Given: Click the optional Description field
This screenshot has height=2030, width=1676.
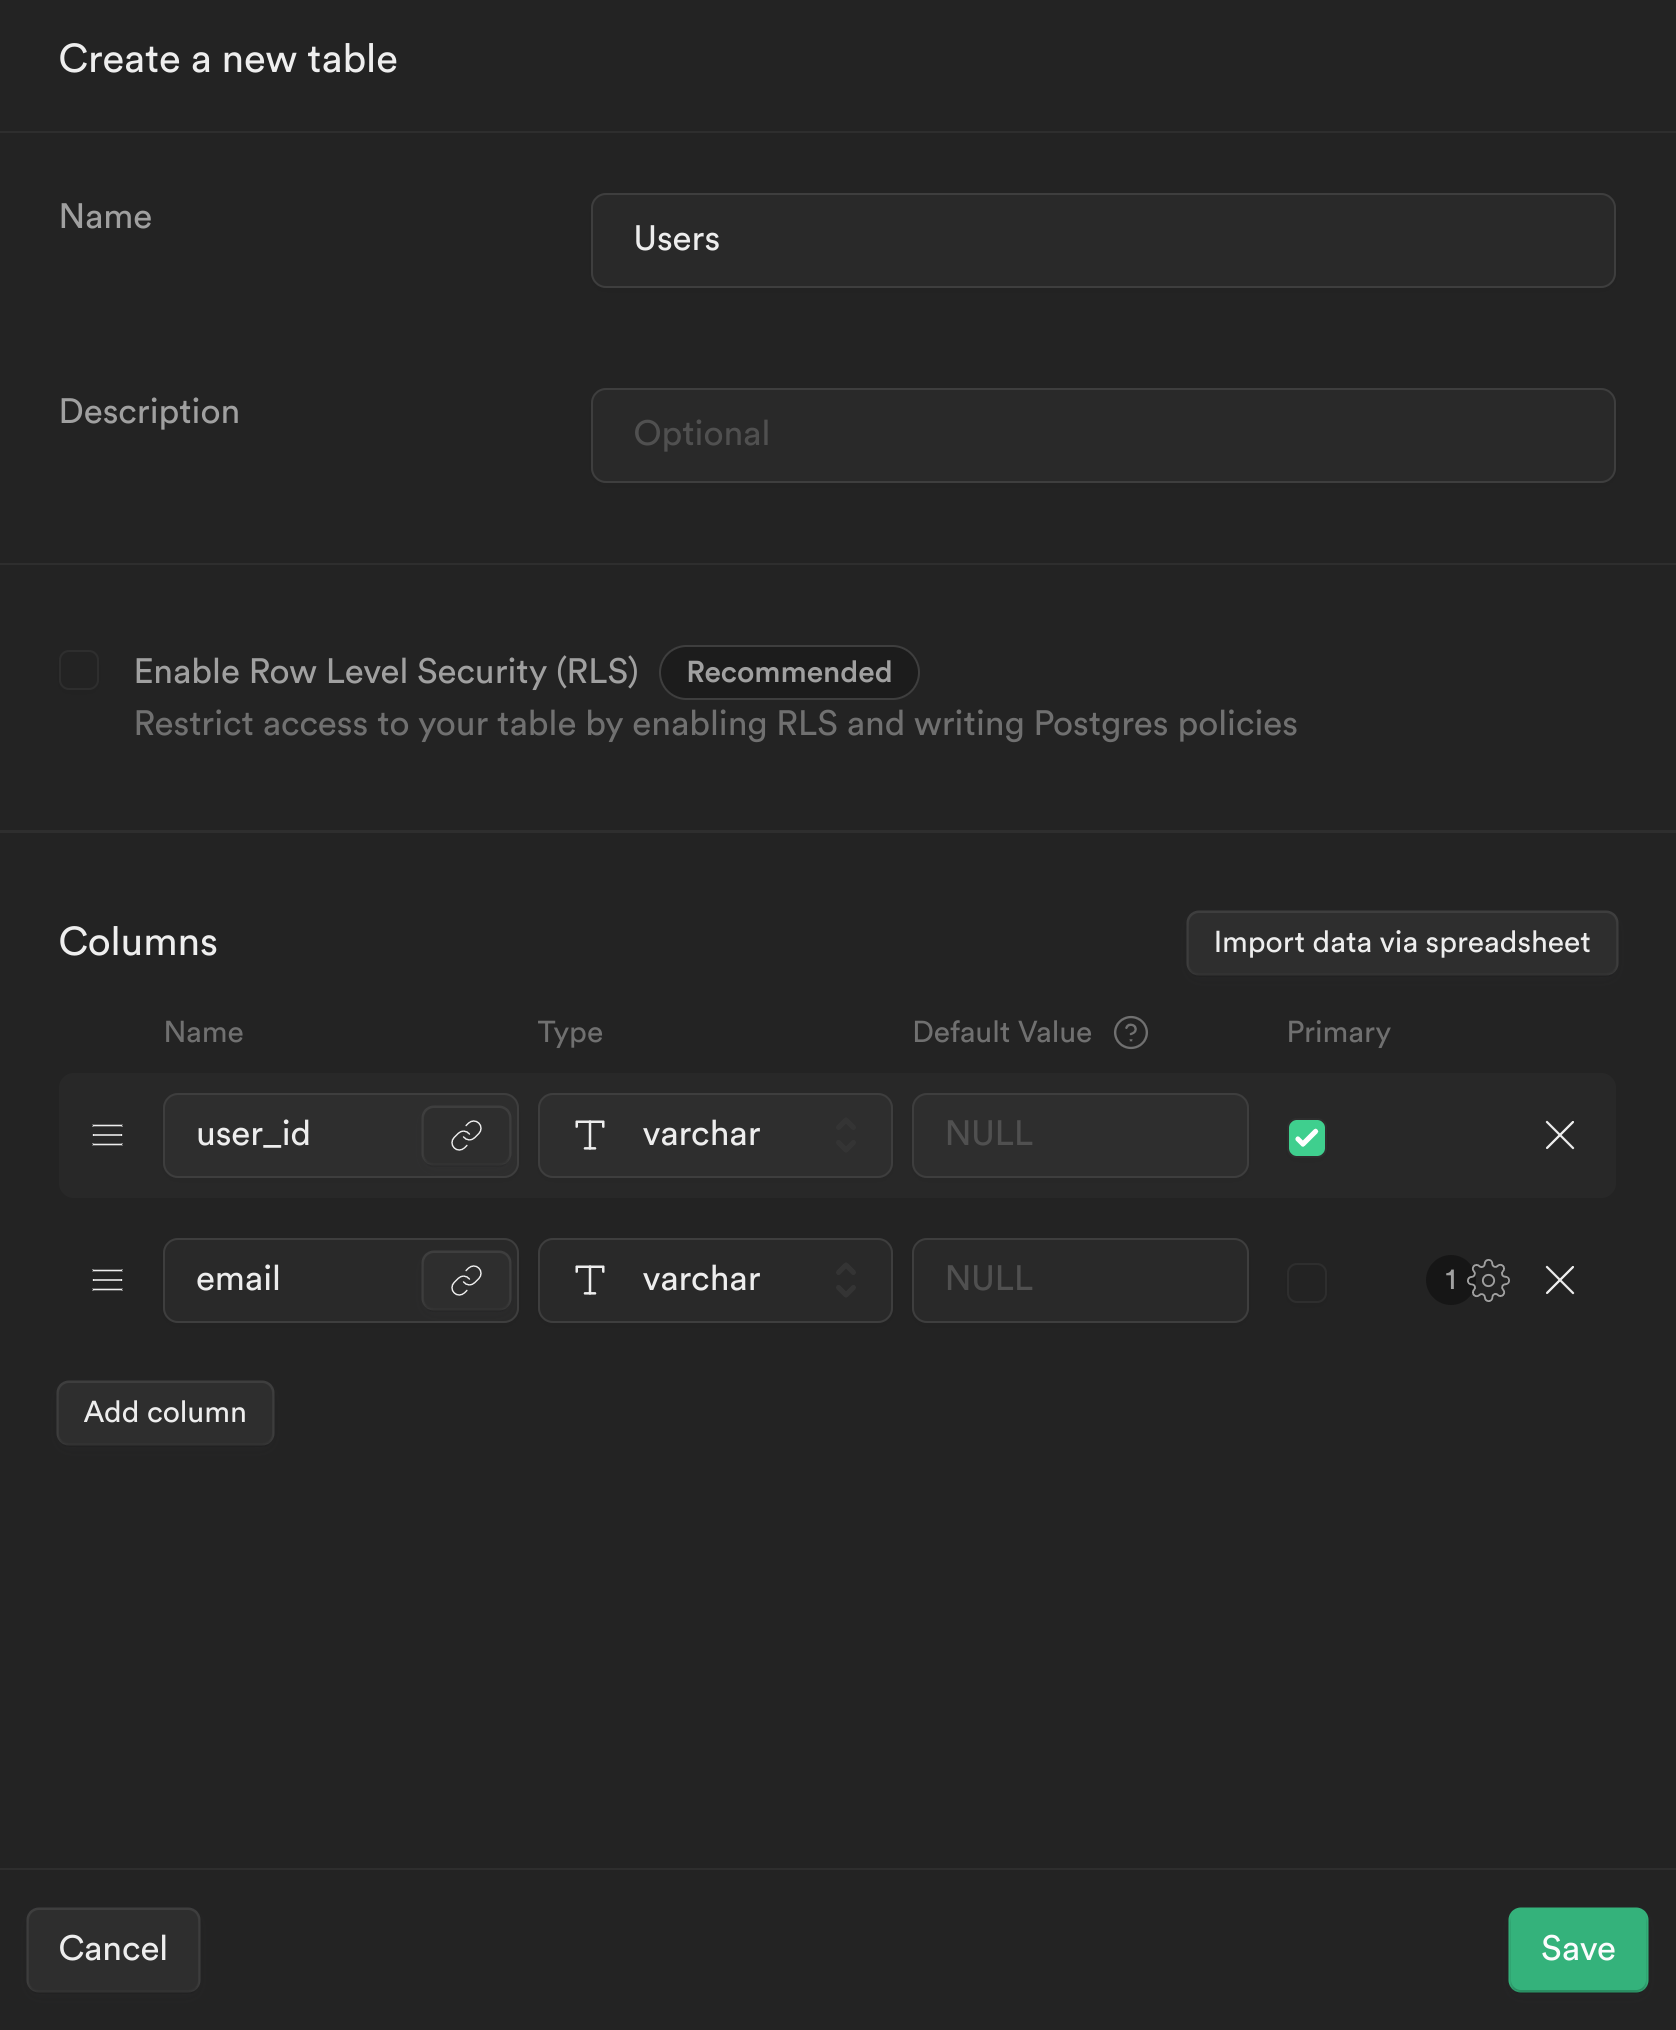Looking at the screenshot, I should (1102, 435).
